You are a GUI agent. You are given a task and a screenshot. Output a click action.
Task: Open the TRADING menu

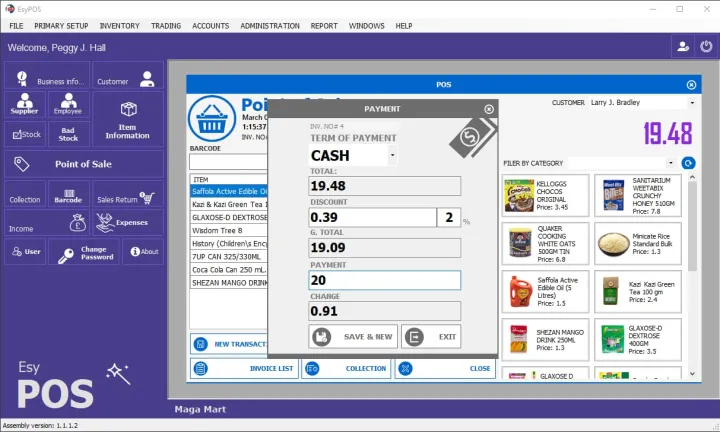166,26
